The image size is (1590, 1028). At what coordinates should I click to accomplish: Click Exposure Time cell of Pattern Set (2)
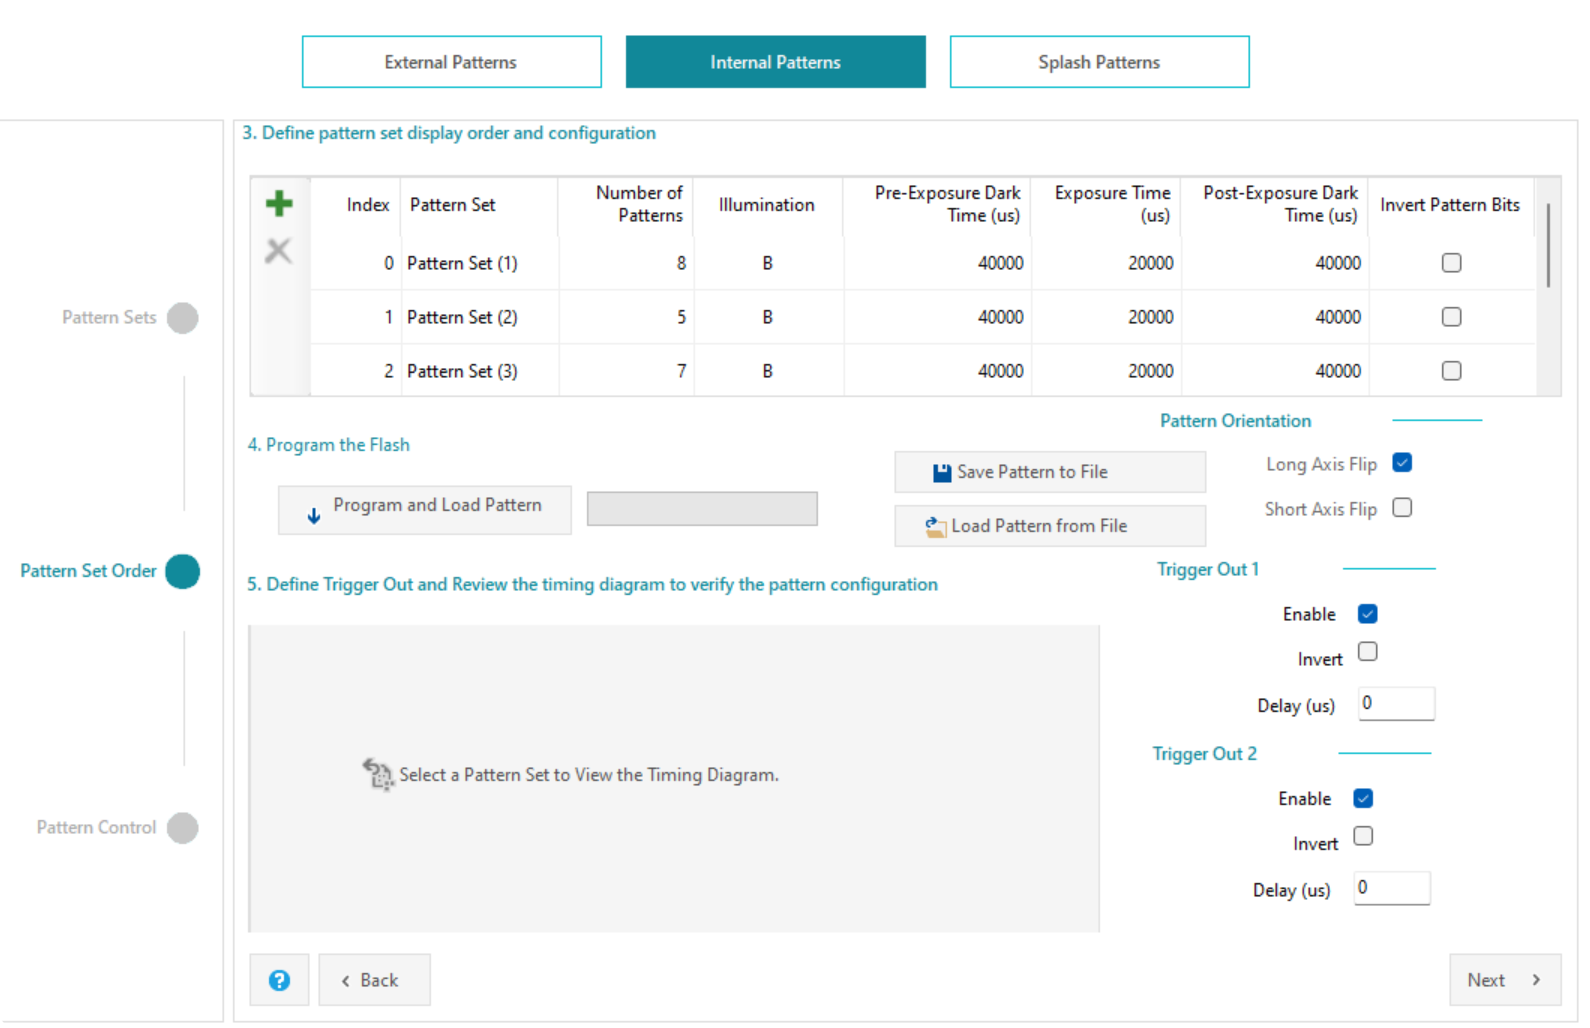pyautogui.click(x=1106, y=317)
